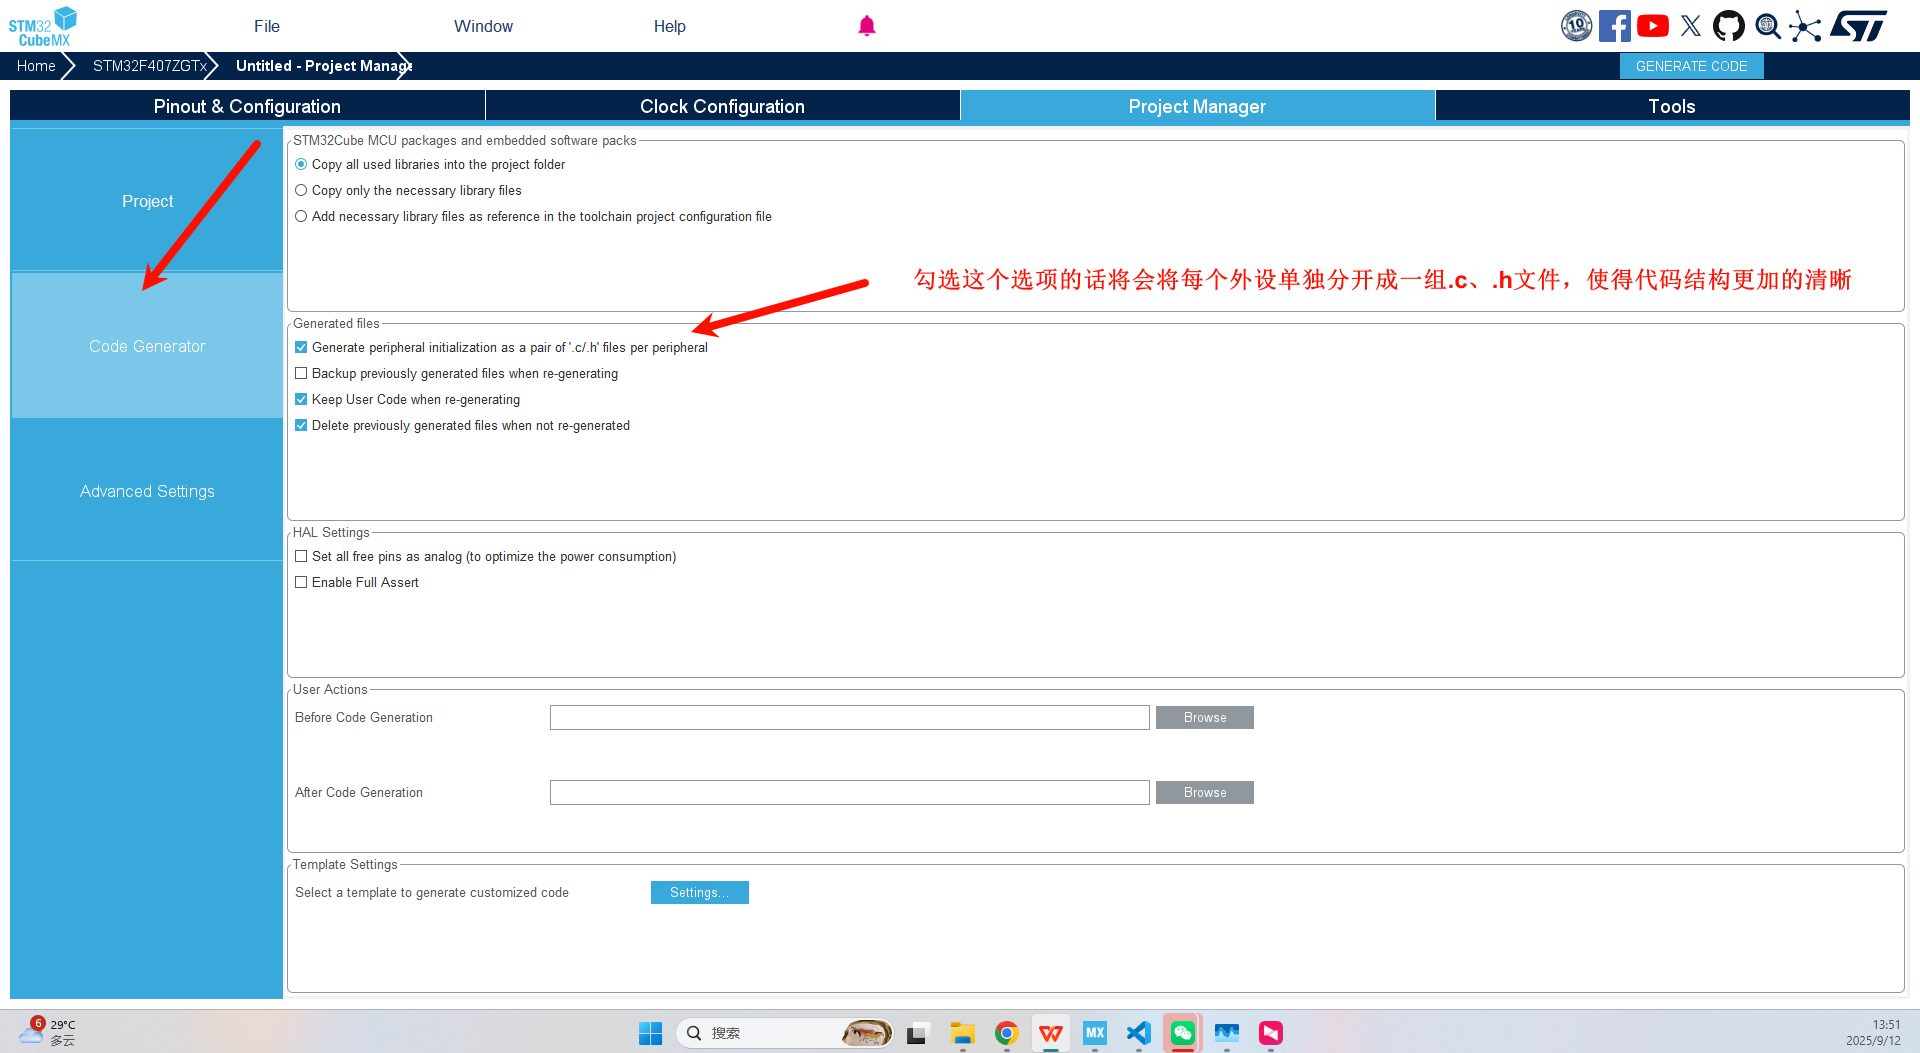Select the Project Manager tab
Image resolution: width=1920 pixels, height=1053 pixels.
(1197, 106)
